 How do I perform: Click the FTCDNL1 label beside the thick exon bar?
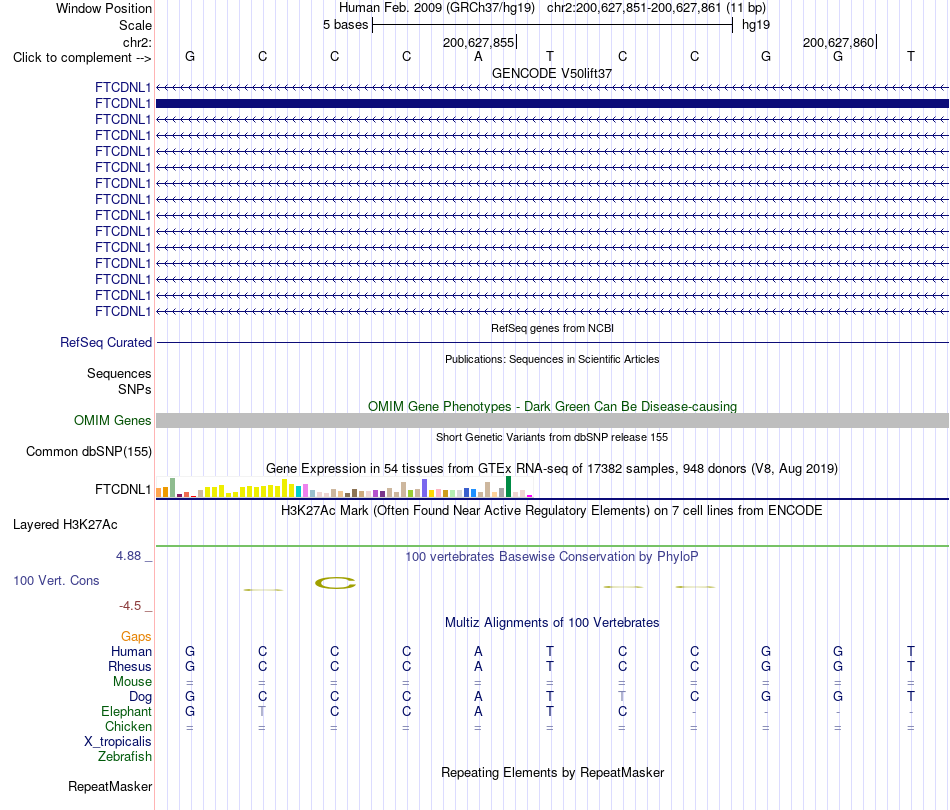click(x=122, y=104)
